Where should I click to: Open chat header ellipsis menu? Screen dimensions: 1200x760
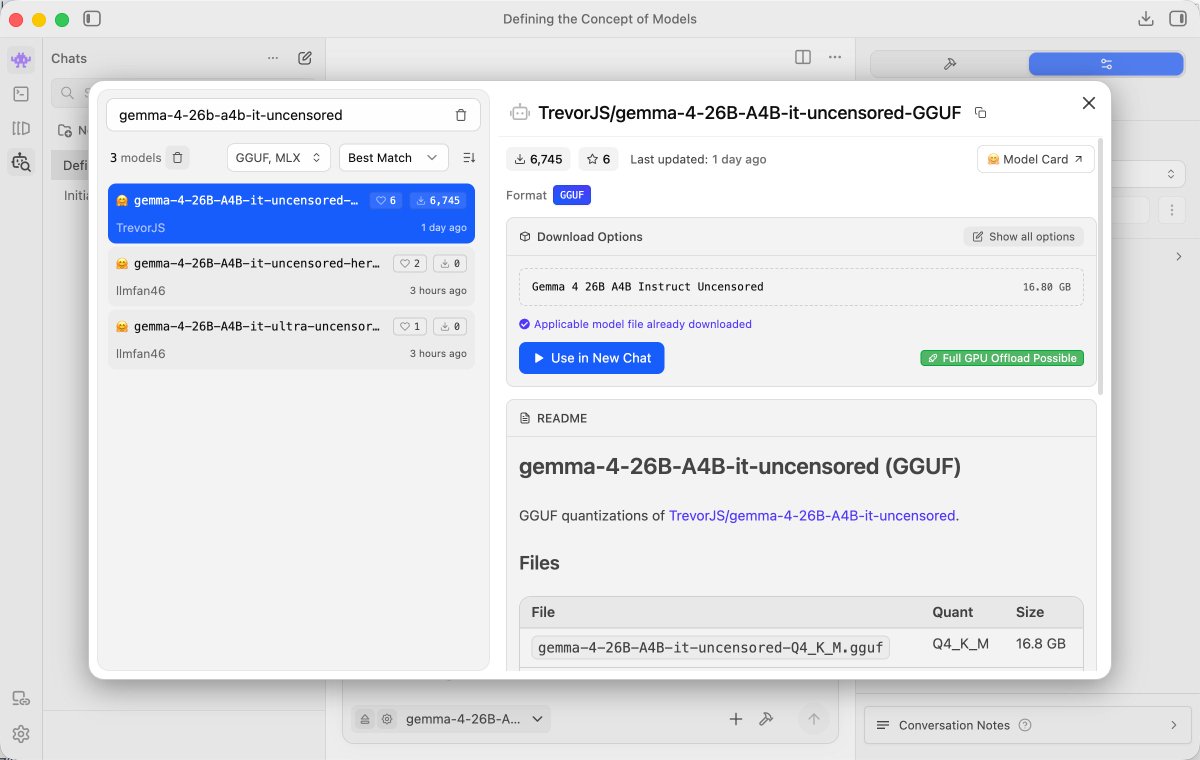pos(835,57)
